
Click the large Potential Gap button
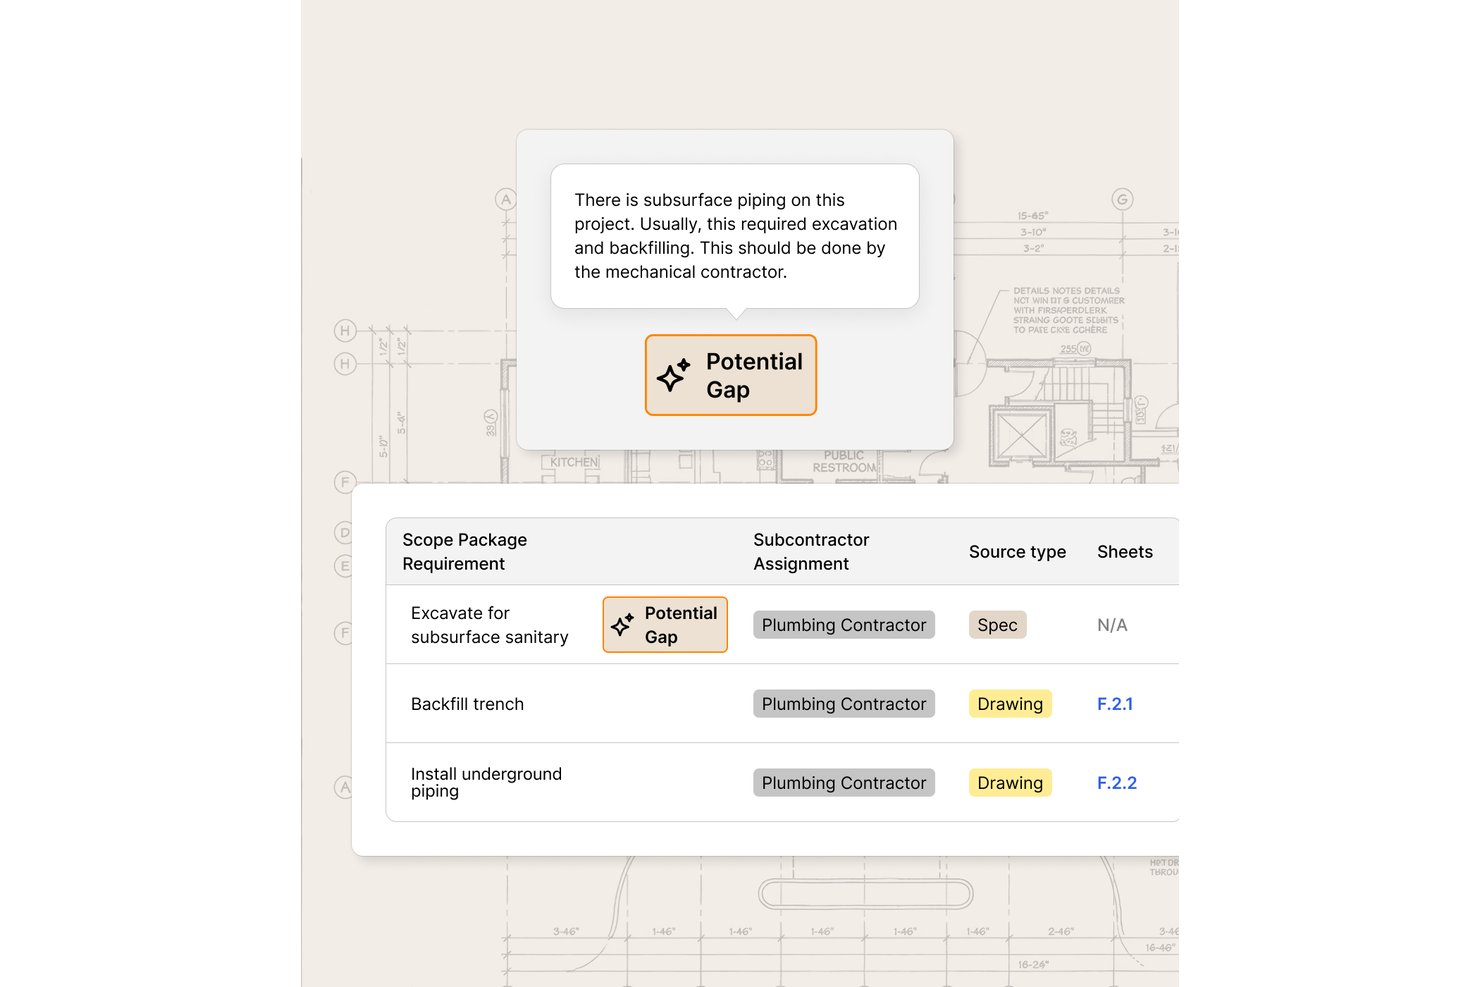pos(731,375)
